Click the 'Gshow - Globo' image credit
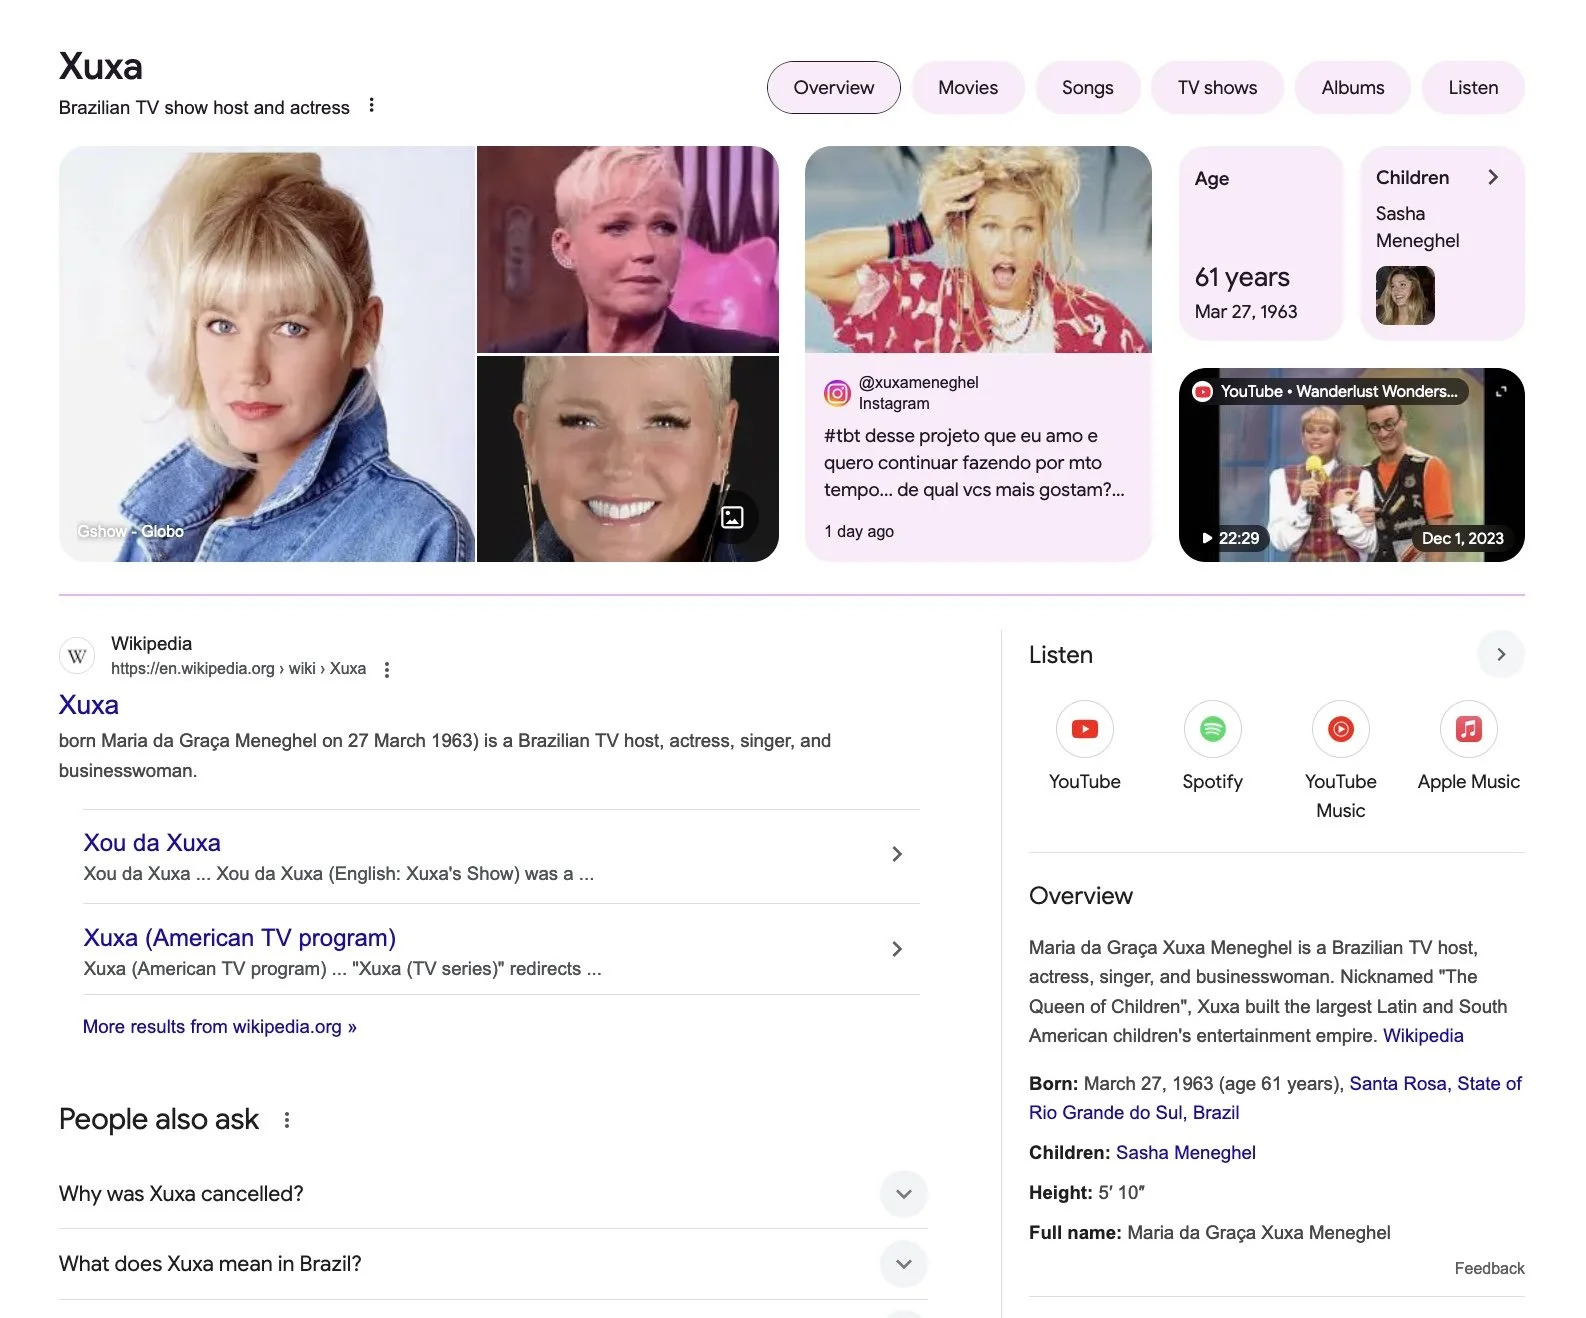This screenshot has height=1318, width=1586. point(130,531)
